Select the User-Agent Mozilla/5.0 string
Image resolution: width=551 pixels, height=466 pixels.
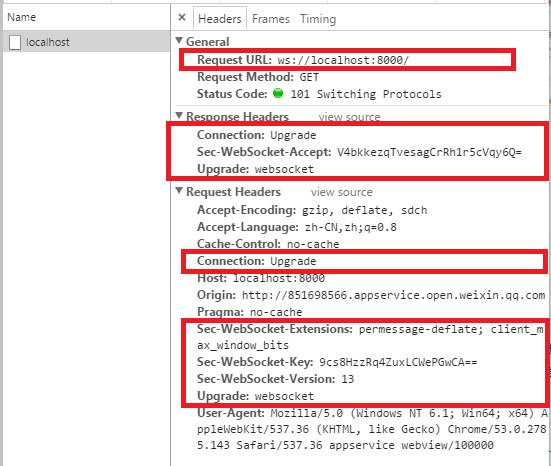tap(372, 429)
